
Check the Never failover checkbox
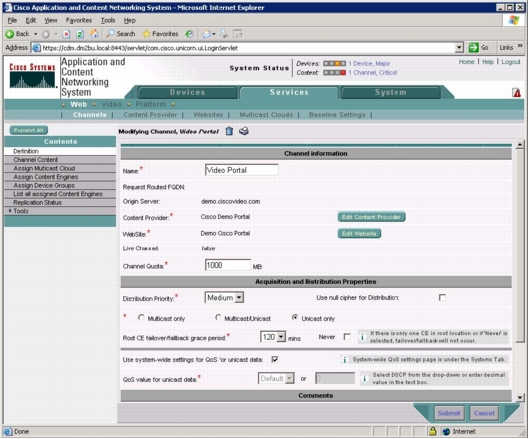coord(347,337)
